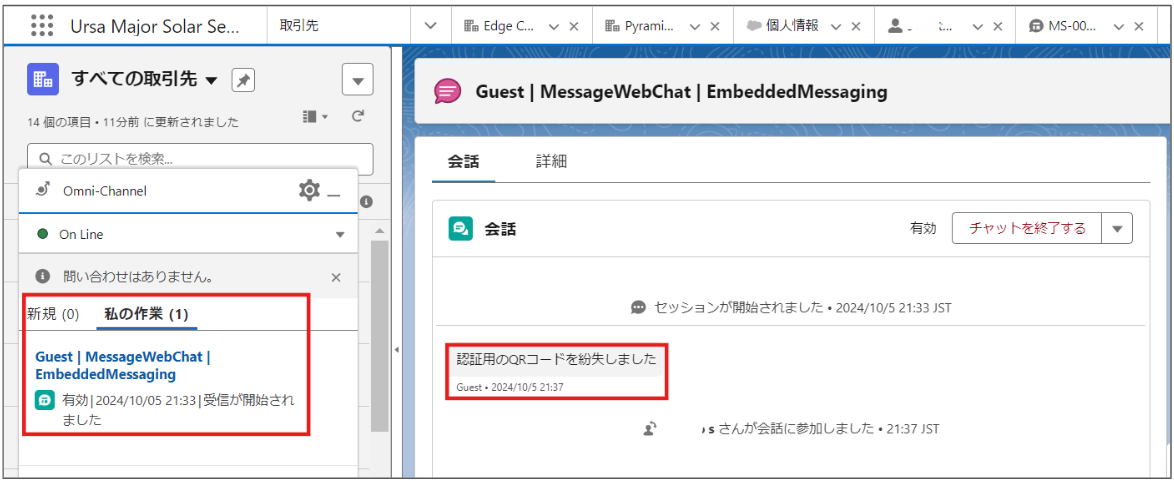Screen dimensions: 1174x481
Task: Click the info icon behind the Omni-Channel panel
Action: pos(366,202)
